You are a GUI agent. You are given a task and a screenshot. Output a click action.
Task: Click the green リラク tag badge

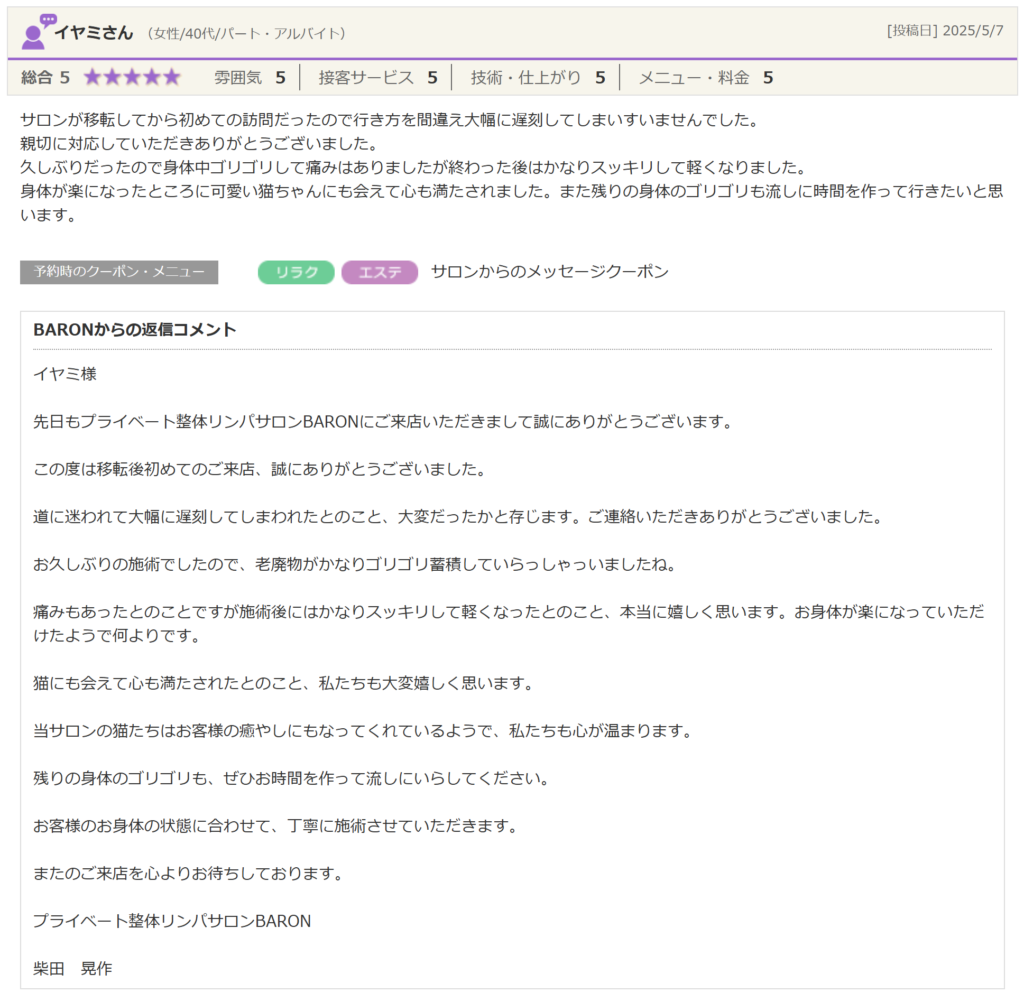click(296, 272)
